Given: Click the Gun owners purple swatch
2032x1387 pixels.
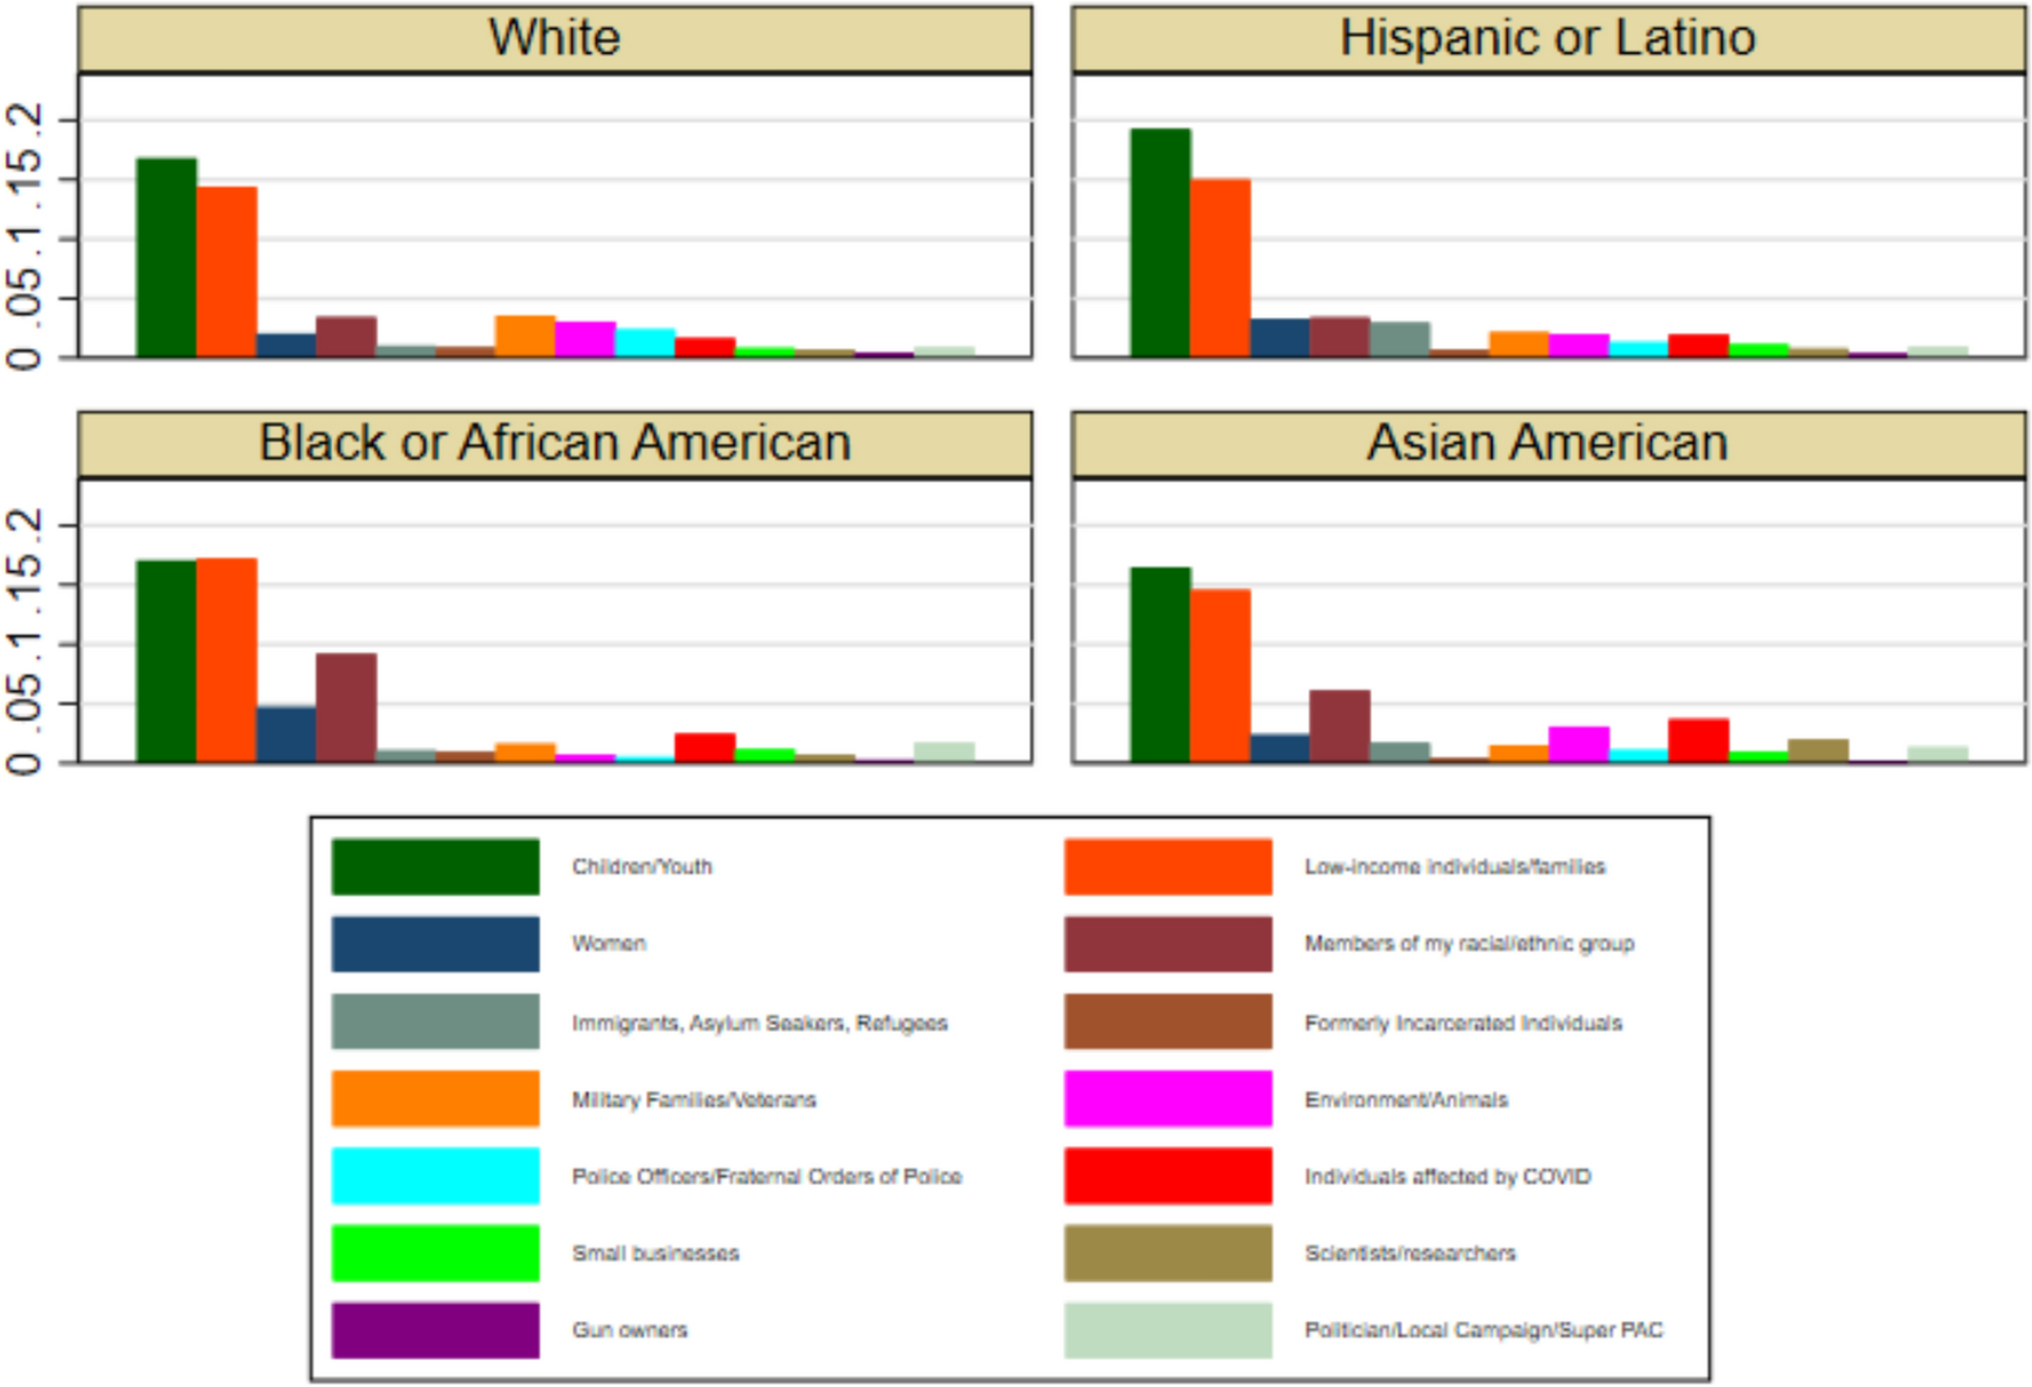Looking at the screenshot, I should pos(435,1329).
